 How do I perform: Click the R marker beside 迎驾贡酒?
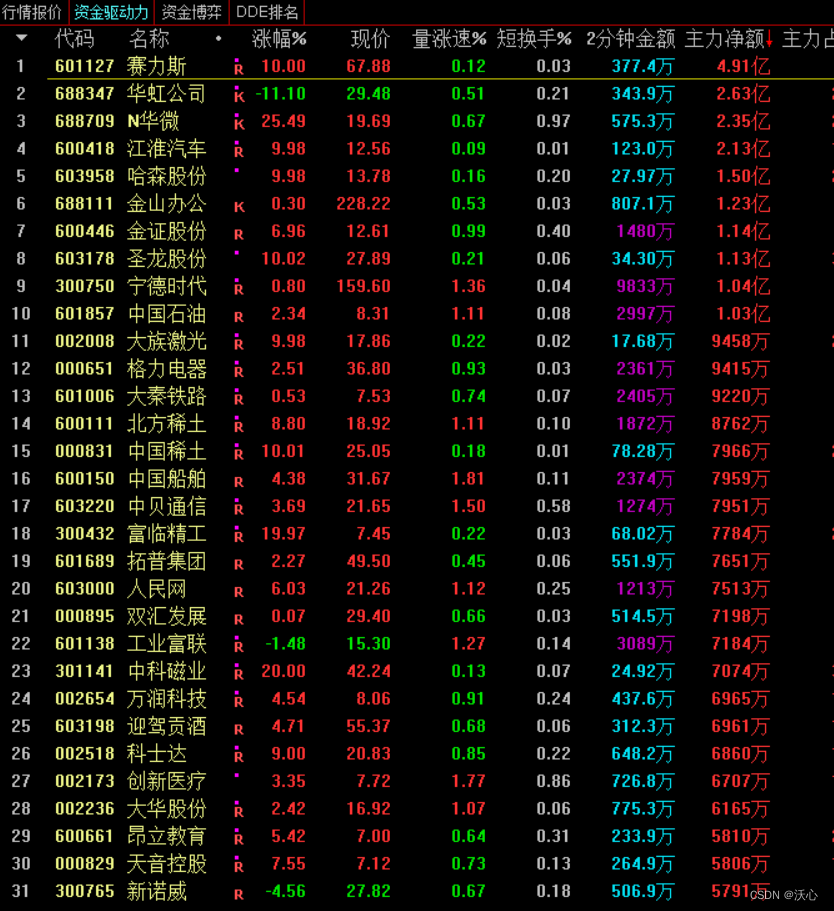(238, 729)
